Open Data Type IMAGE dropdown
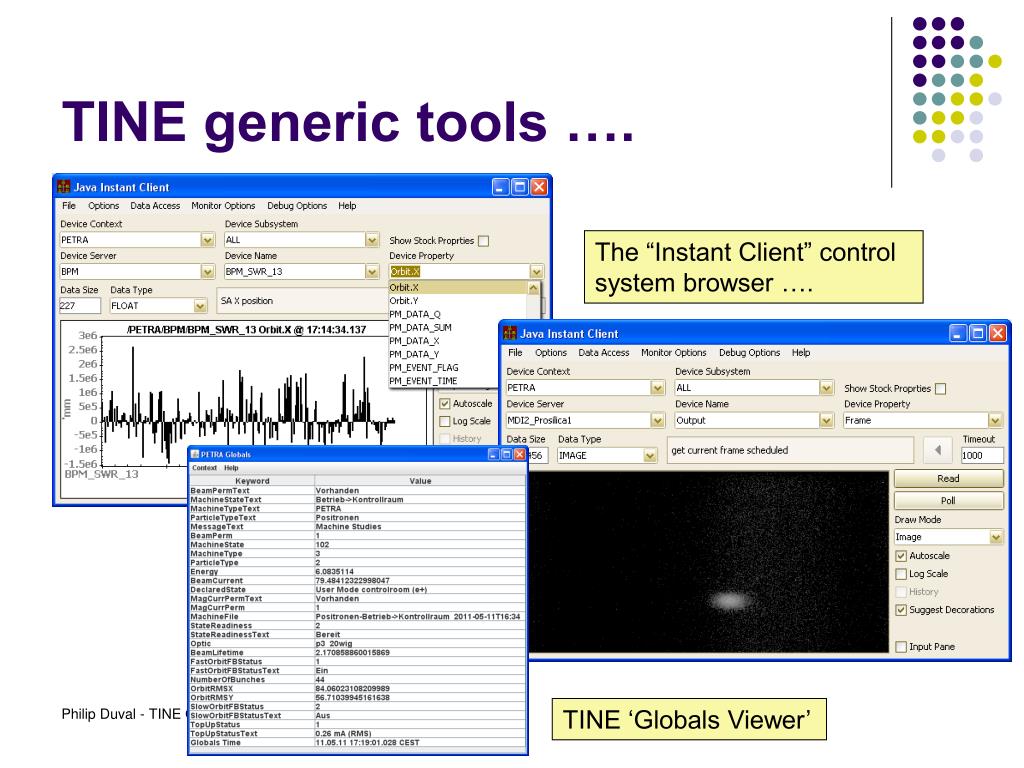This screenshot has width=1024, height=768. 650,456
